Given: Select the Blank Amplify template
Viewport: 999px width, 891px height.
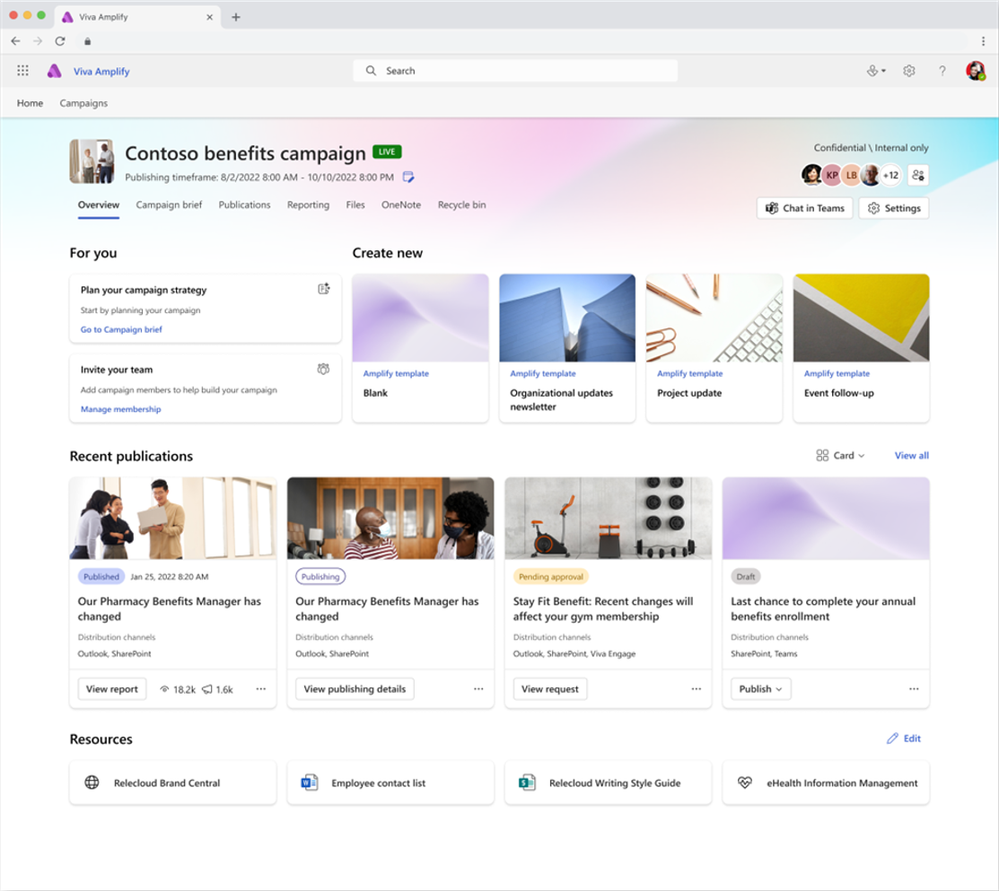Looking at the screenshot, I should pos(420,348).
